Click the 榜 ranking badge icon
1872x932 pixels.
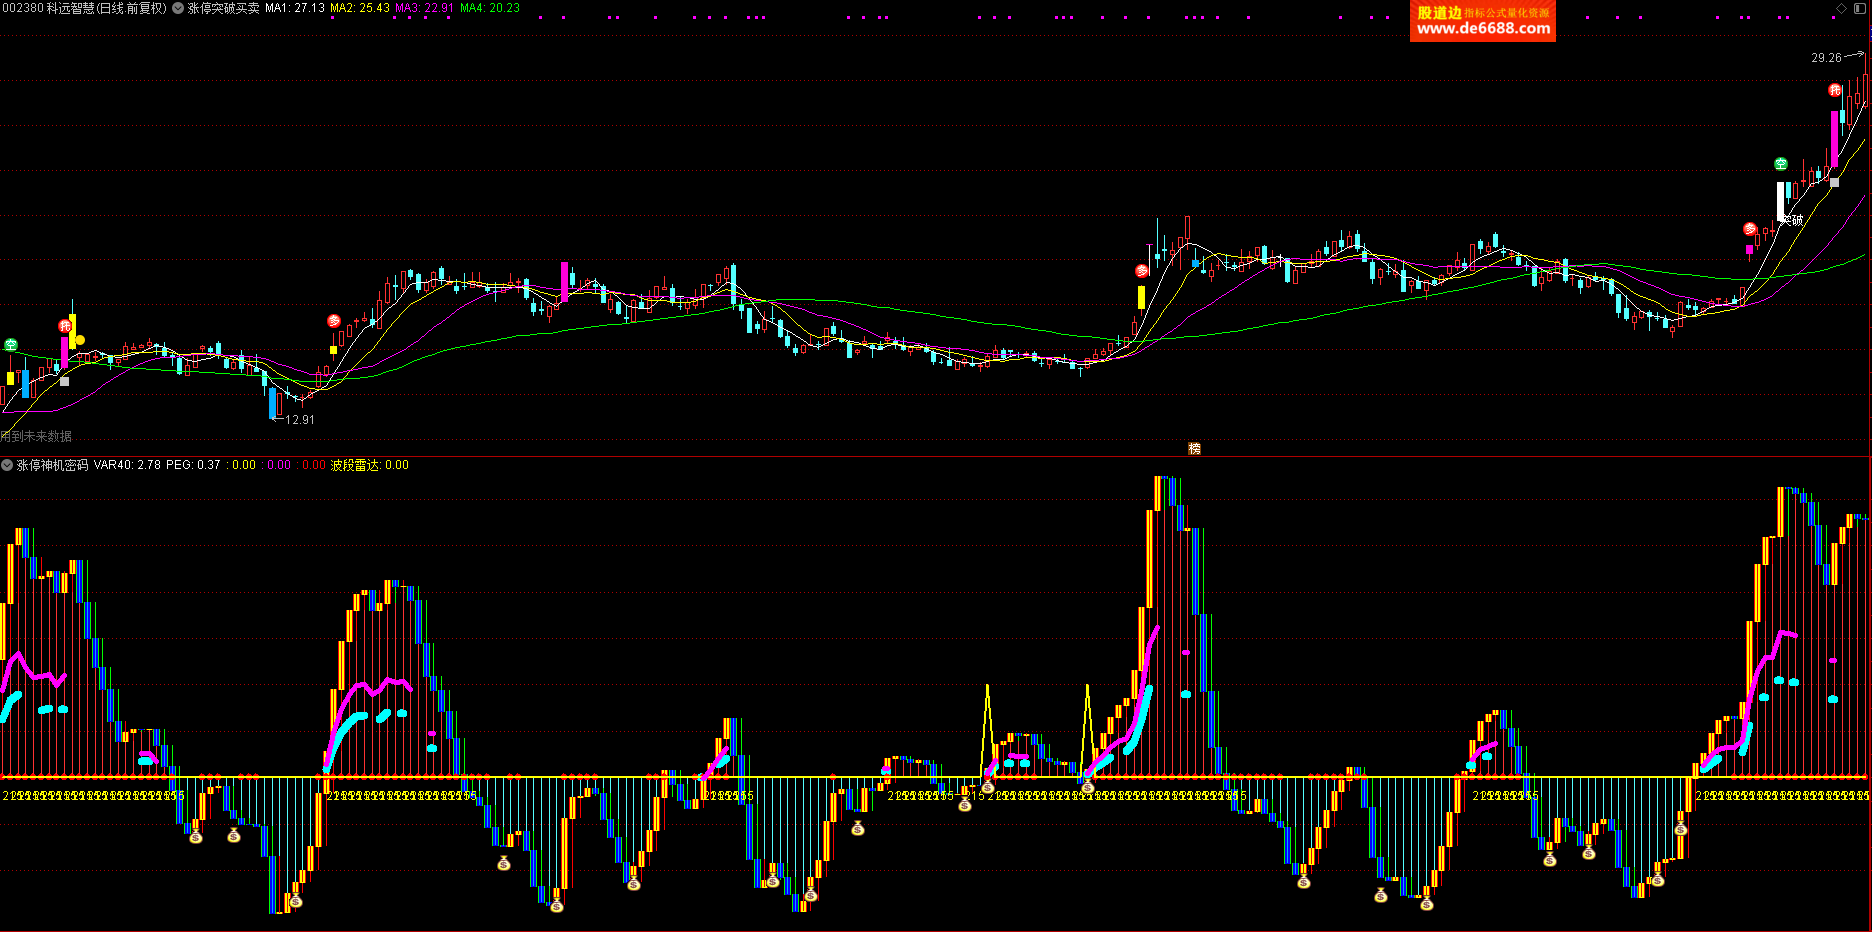[x=1194, y=449]
